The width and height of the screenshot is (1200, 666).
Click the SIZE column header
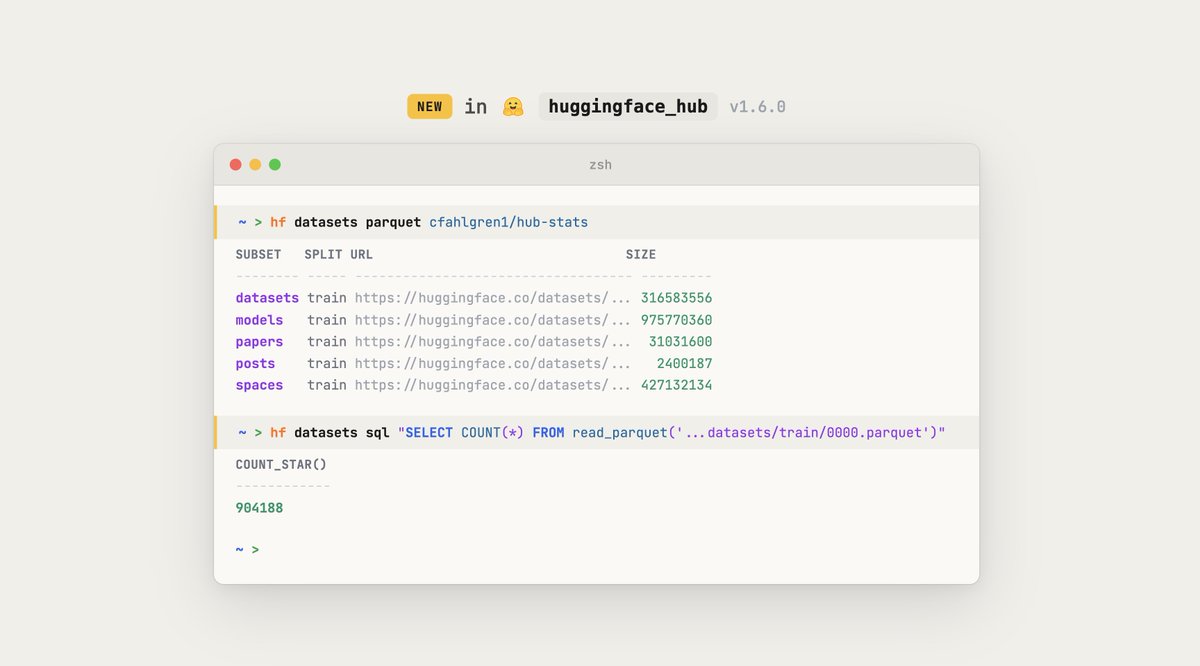click(641, 255)
